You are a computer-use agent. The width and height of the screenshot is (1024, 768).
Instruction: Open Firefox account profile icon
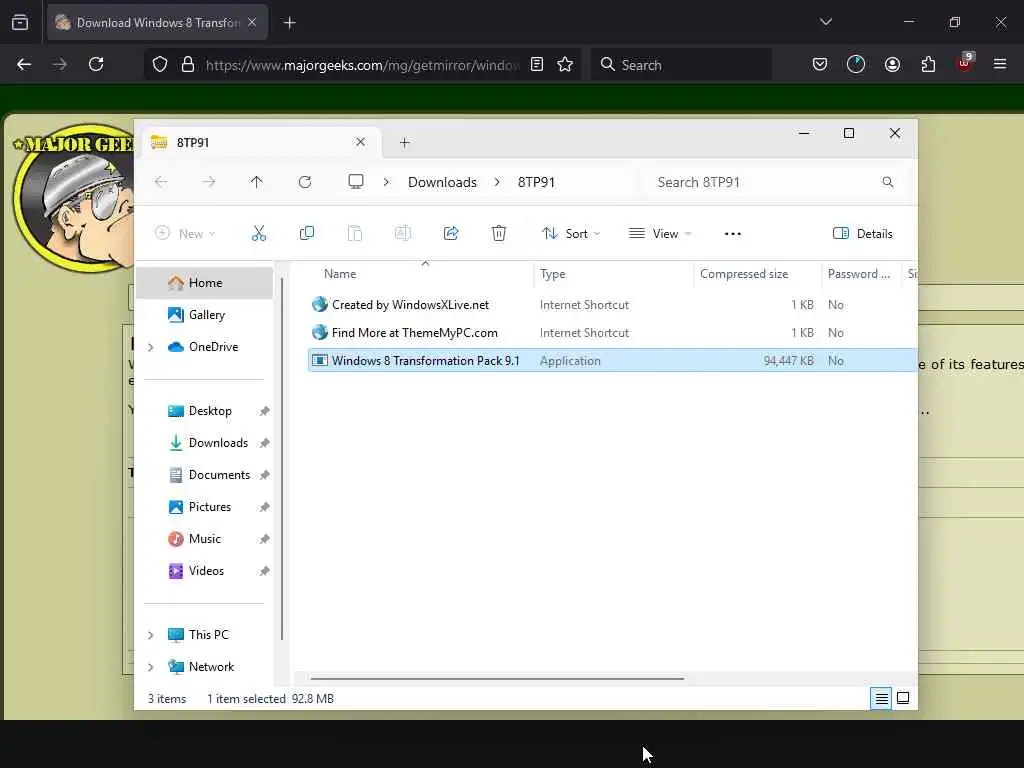[x=892, y=64]
